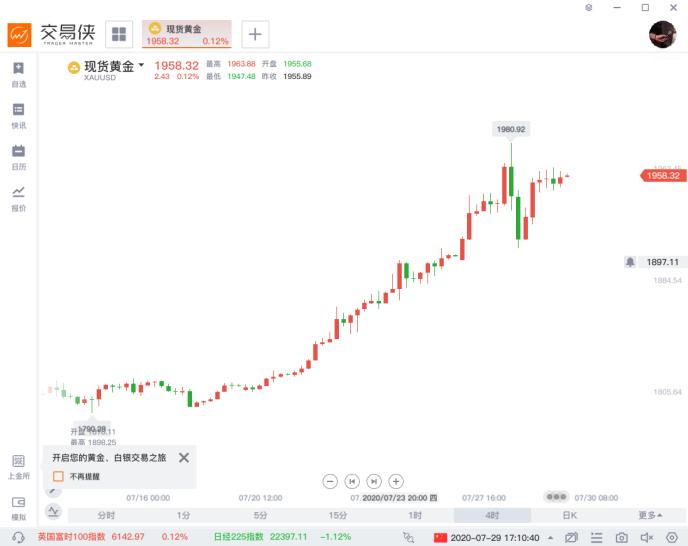This screenshot has height=546, width=688.
Task: Open the 日历 calendar sidebar icon
Action: tap(18, 157)
